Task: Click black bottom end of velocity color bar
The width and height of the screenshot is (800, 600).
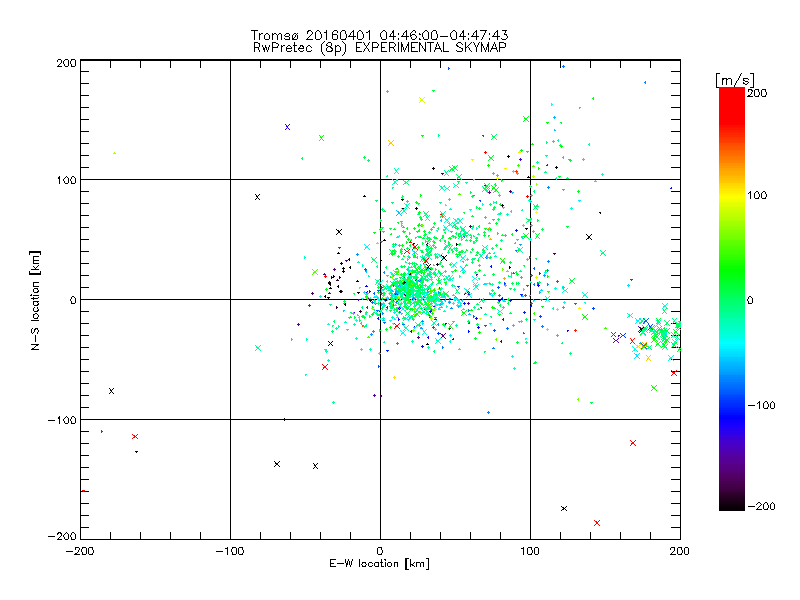Action: point(732,504)
